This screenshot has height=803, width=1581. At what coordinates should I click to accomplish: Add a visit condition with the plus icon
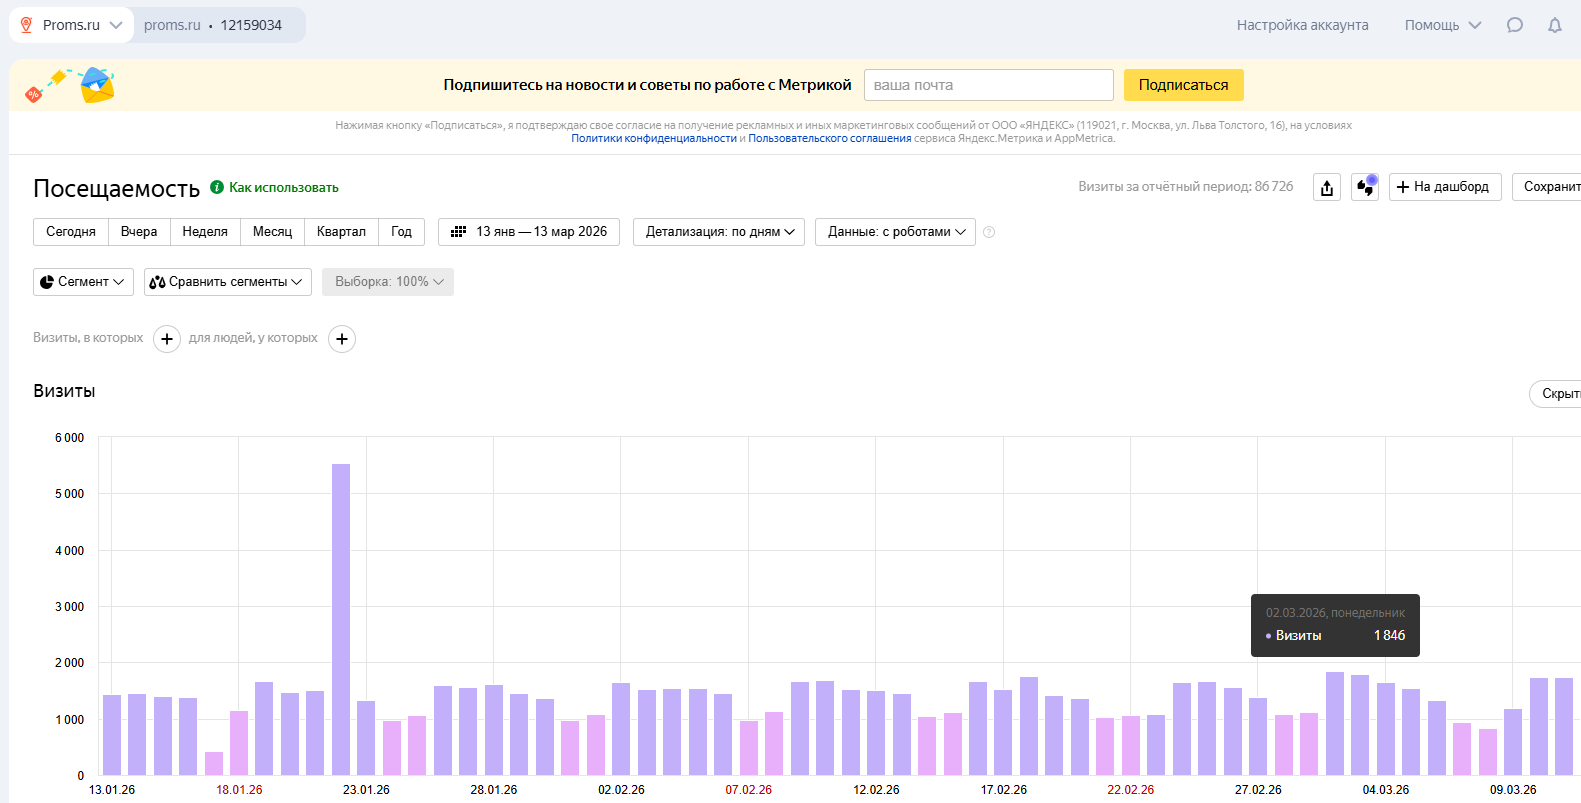[167, 339]
